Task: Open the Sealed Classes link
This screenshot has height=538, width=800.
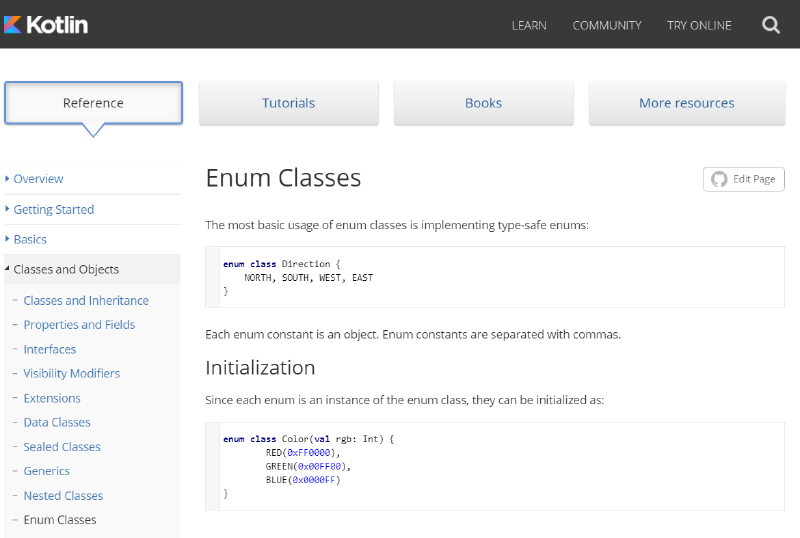Action: [62, 447]
